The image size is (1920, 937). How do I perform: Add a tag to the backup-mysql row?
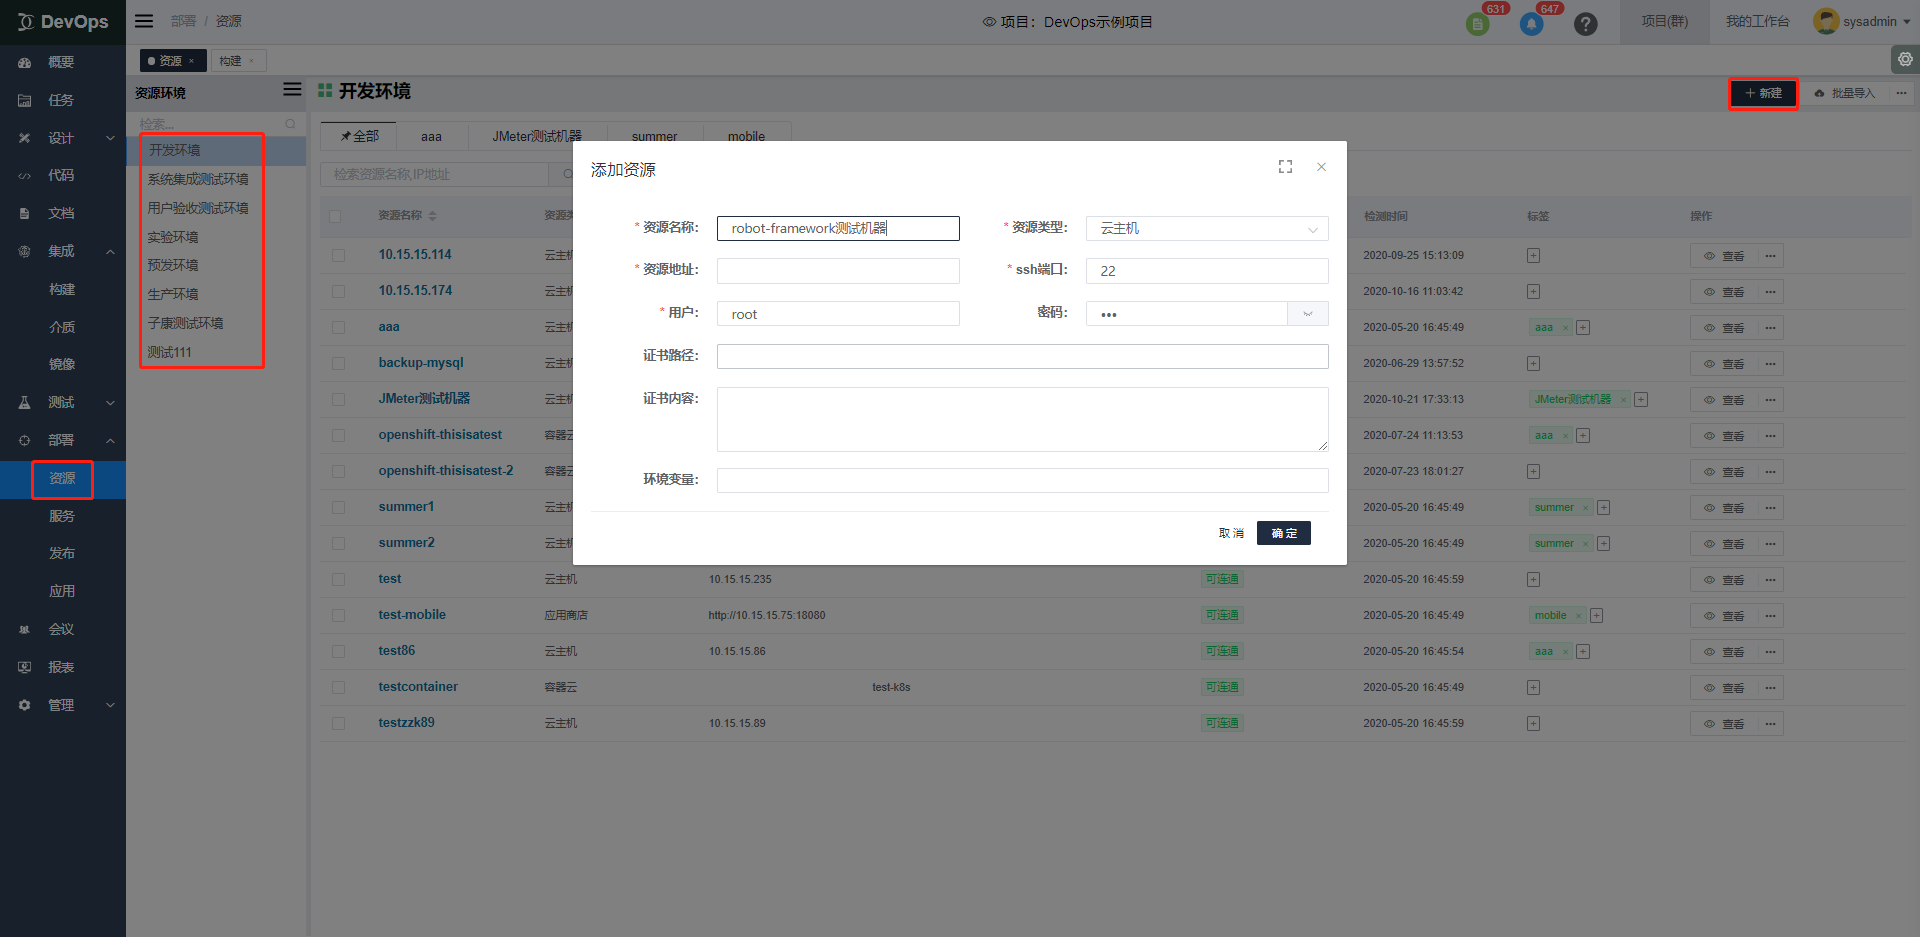click(x=1534, y=364)
